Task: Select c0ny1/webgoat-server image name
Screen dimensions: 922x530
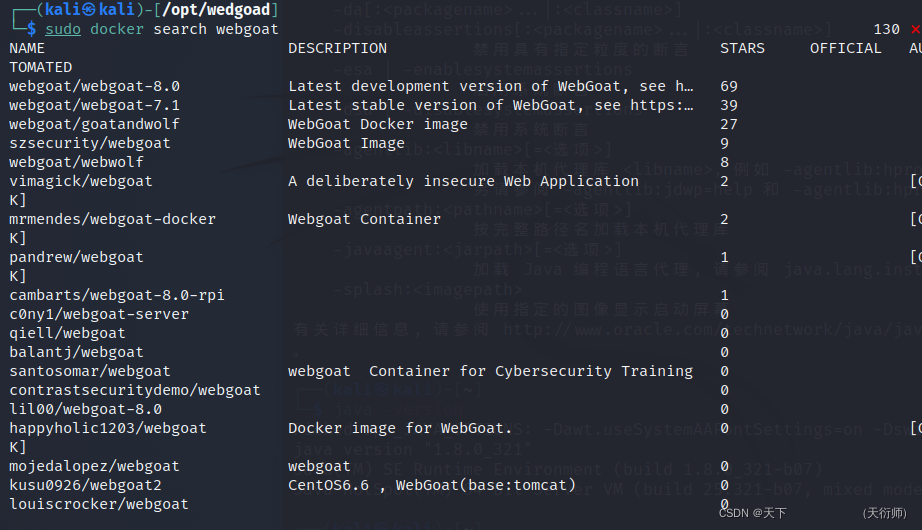Action: click(x=99, y=314)
